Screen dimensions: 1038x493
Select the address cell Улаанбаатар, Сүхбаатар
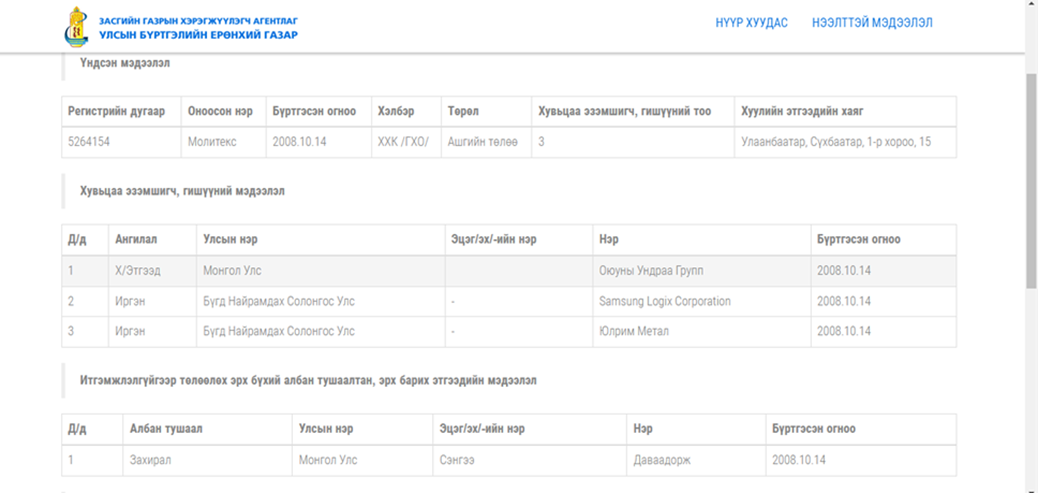click(x=845, y=142)
